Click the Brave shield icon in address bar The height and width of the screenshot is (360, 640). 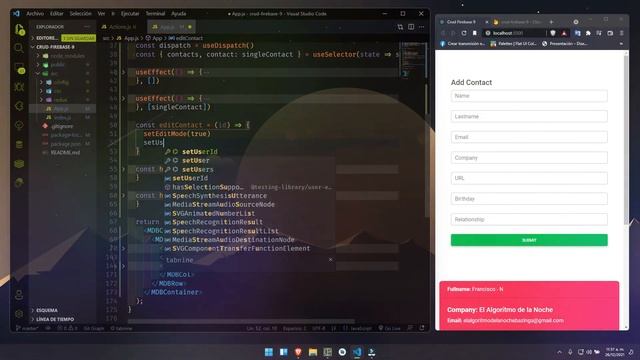click(x=553, y=33)
